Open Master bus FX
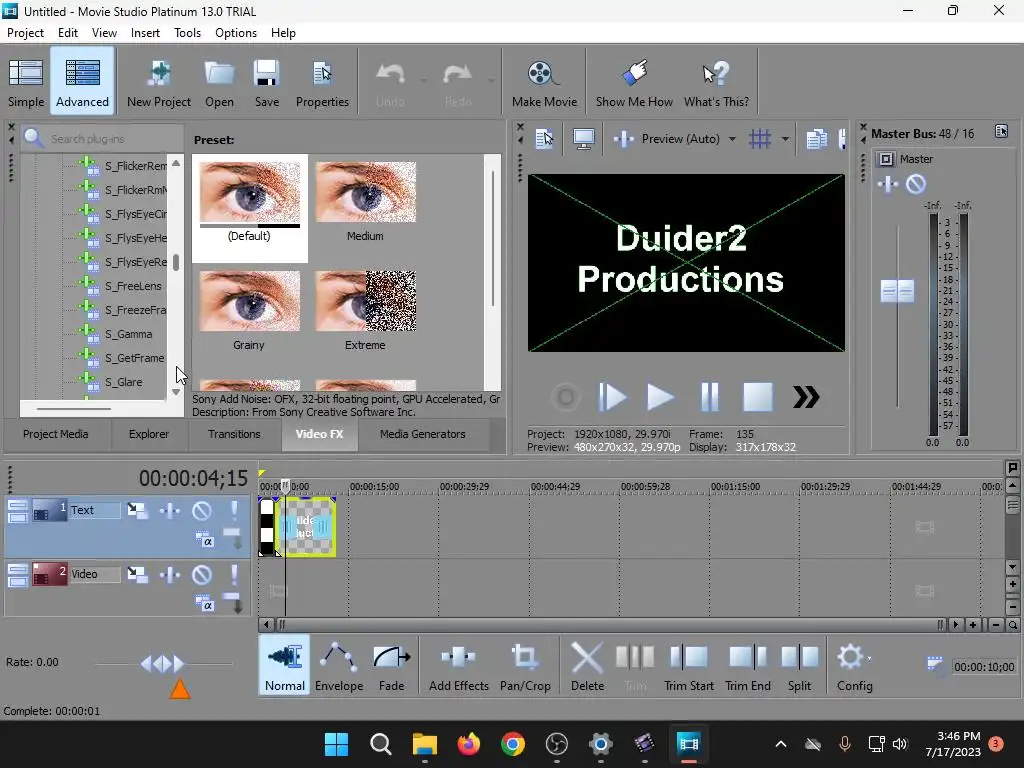 (x=888, y=184)
